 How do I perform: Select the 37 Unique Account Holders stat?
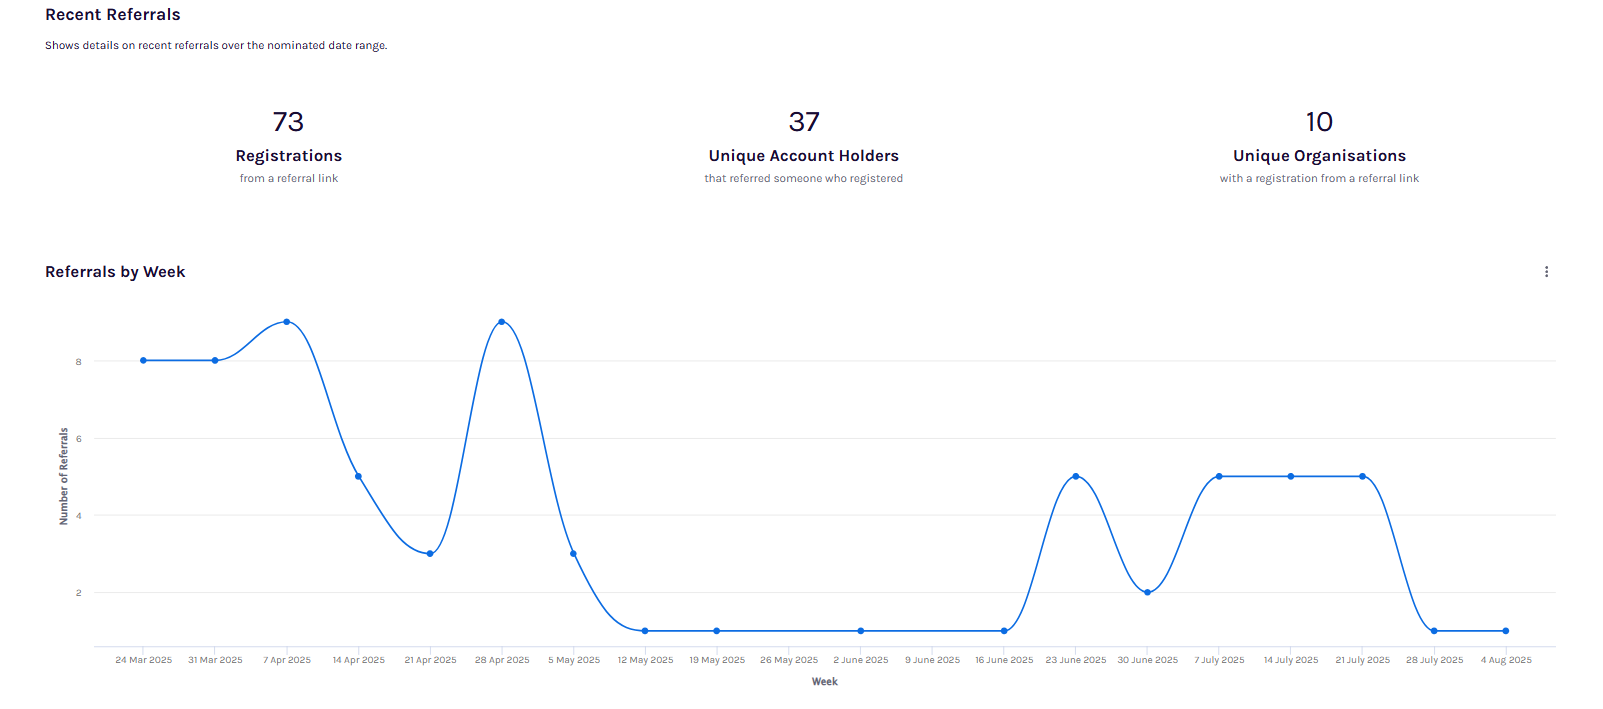[x=804, y=122]
